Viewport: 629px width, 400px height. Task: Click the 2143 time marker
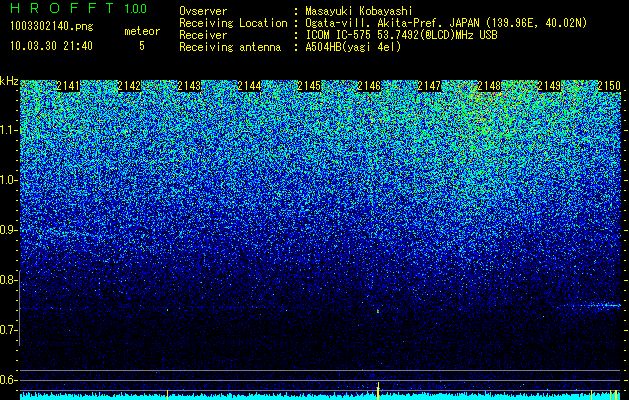(x=189, y=86)
